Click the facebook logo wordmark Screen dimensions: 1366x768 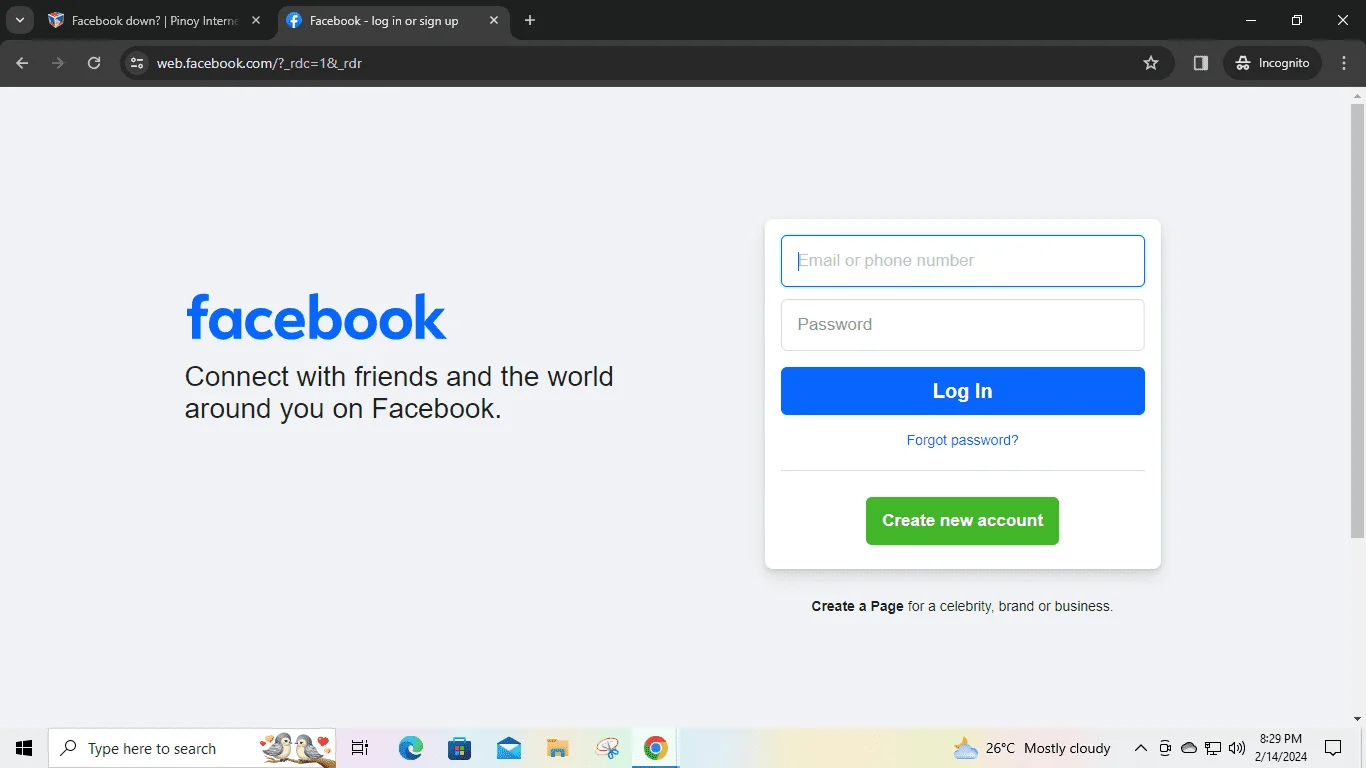[x=316, y=318]
